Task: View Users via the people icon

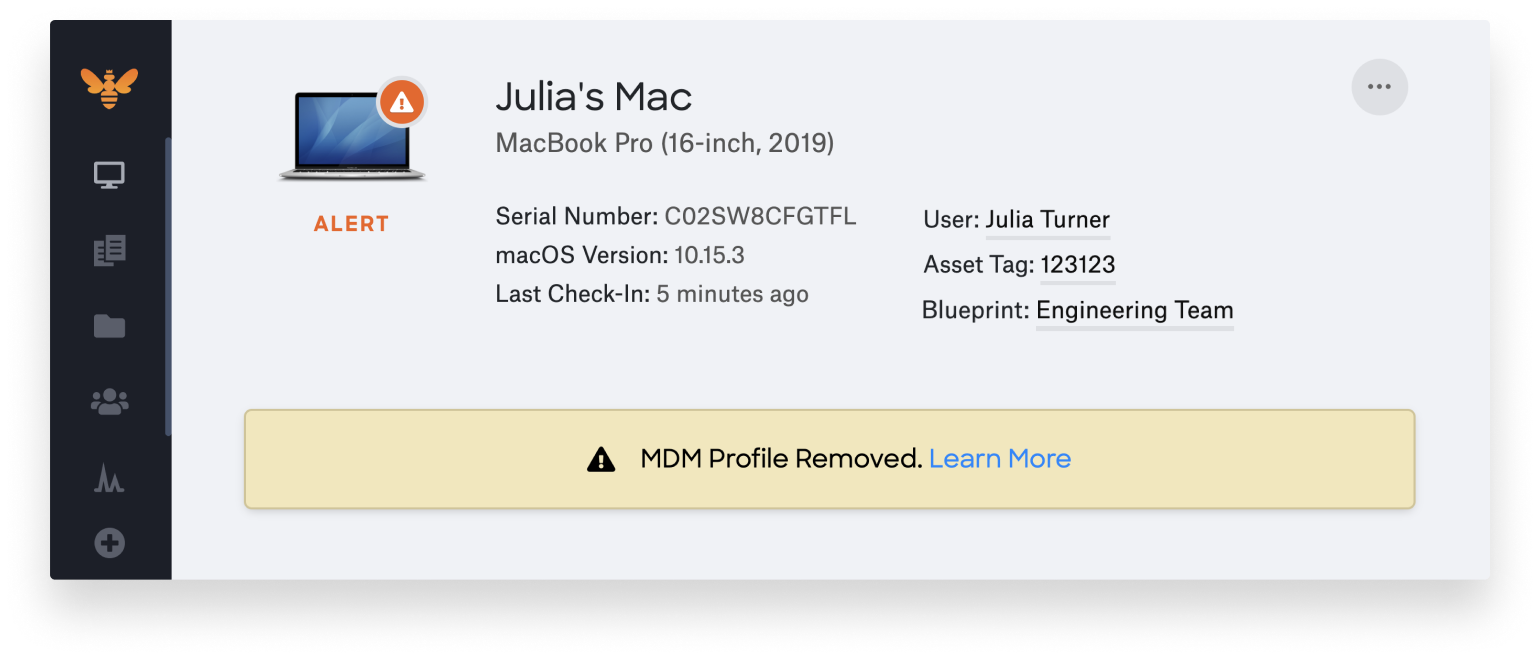Action: [x=110, y=401]
